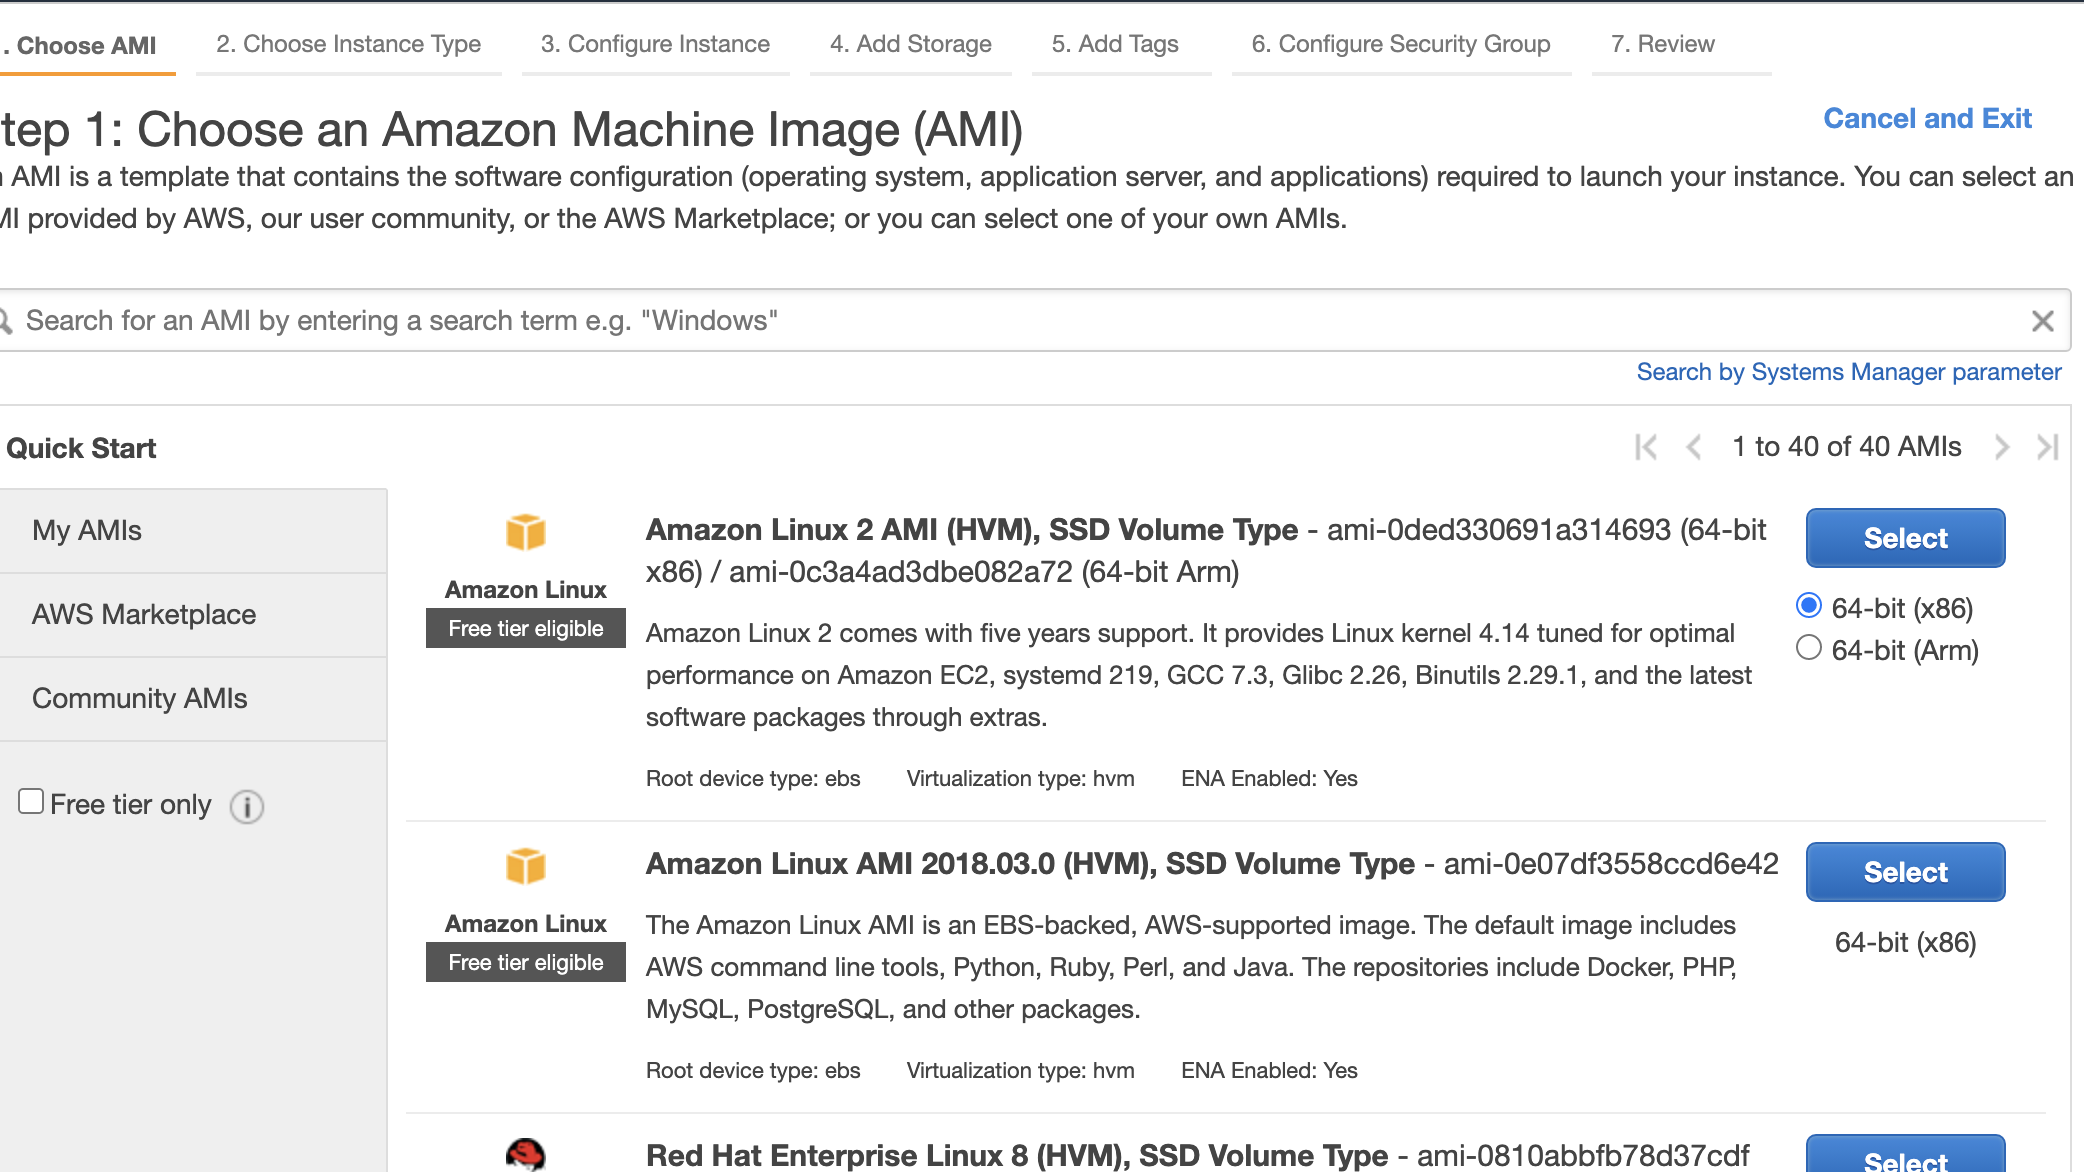Open Community AMIs in sidebar
2084x1172 pixels.
(x=192, y=699)
